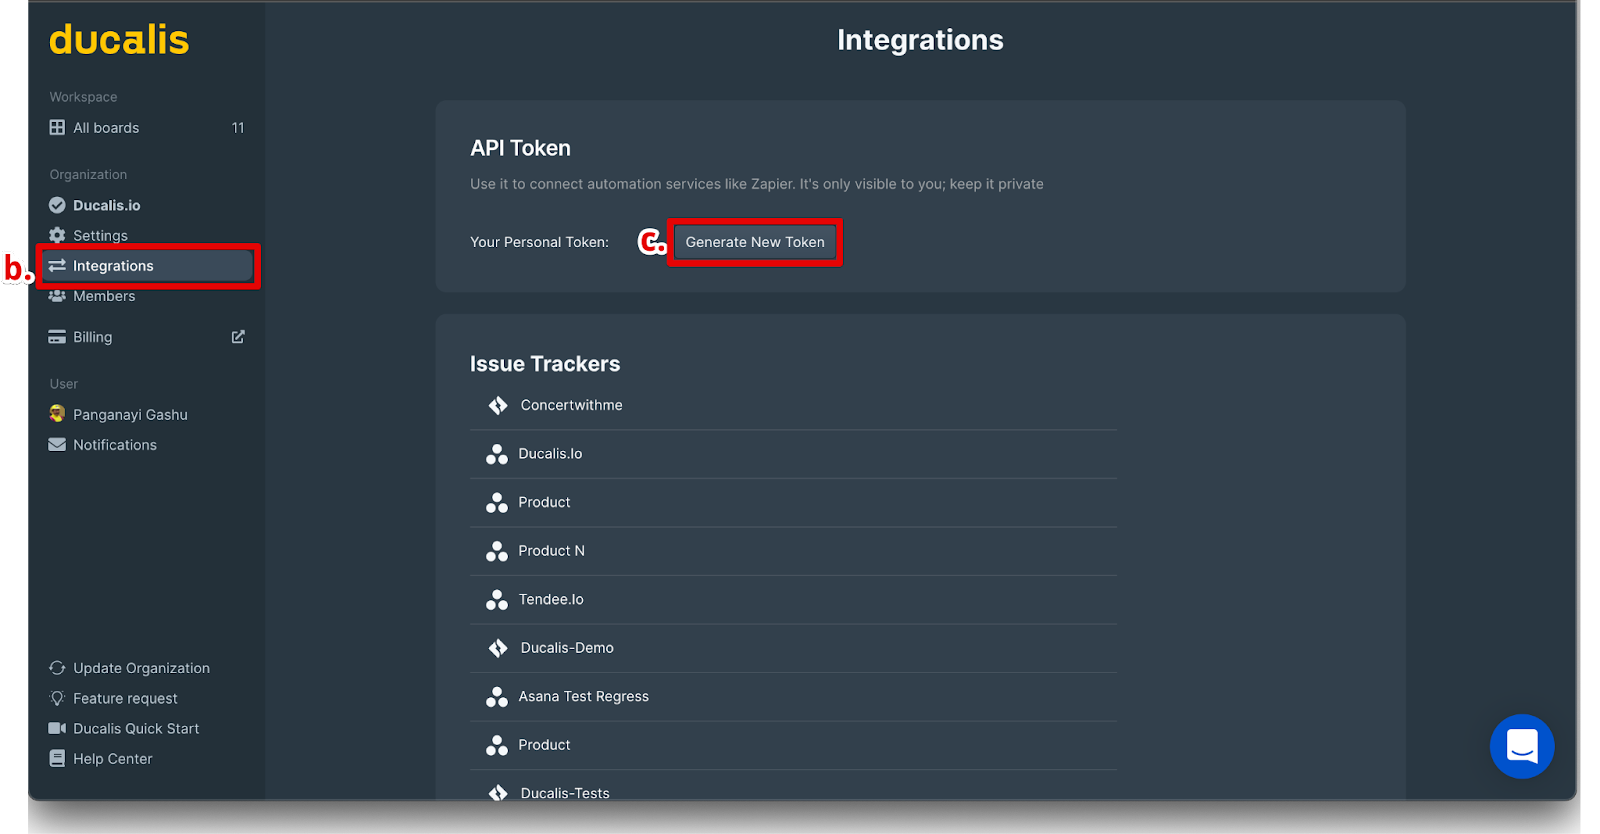Click the Your Personal Token label
Viewport: 1600px width, 834px height.
click(539, 242)
